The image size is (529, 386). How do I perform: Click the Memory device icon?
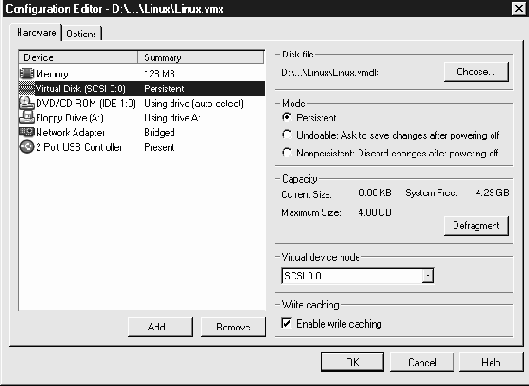click(x=27, y=73)
